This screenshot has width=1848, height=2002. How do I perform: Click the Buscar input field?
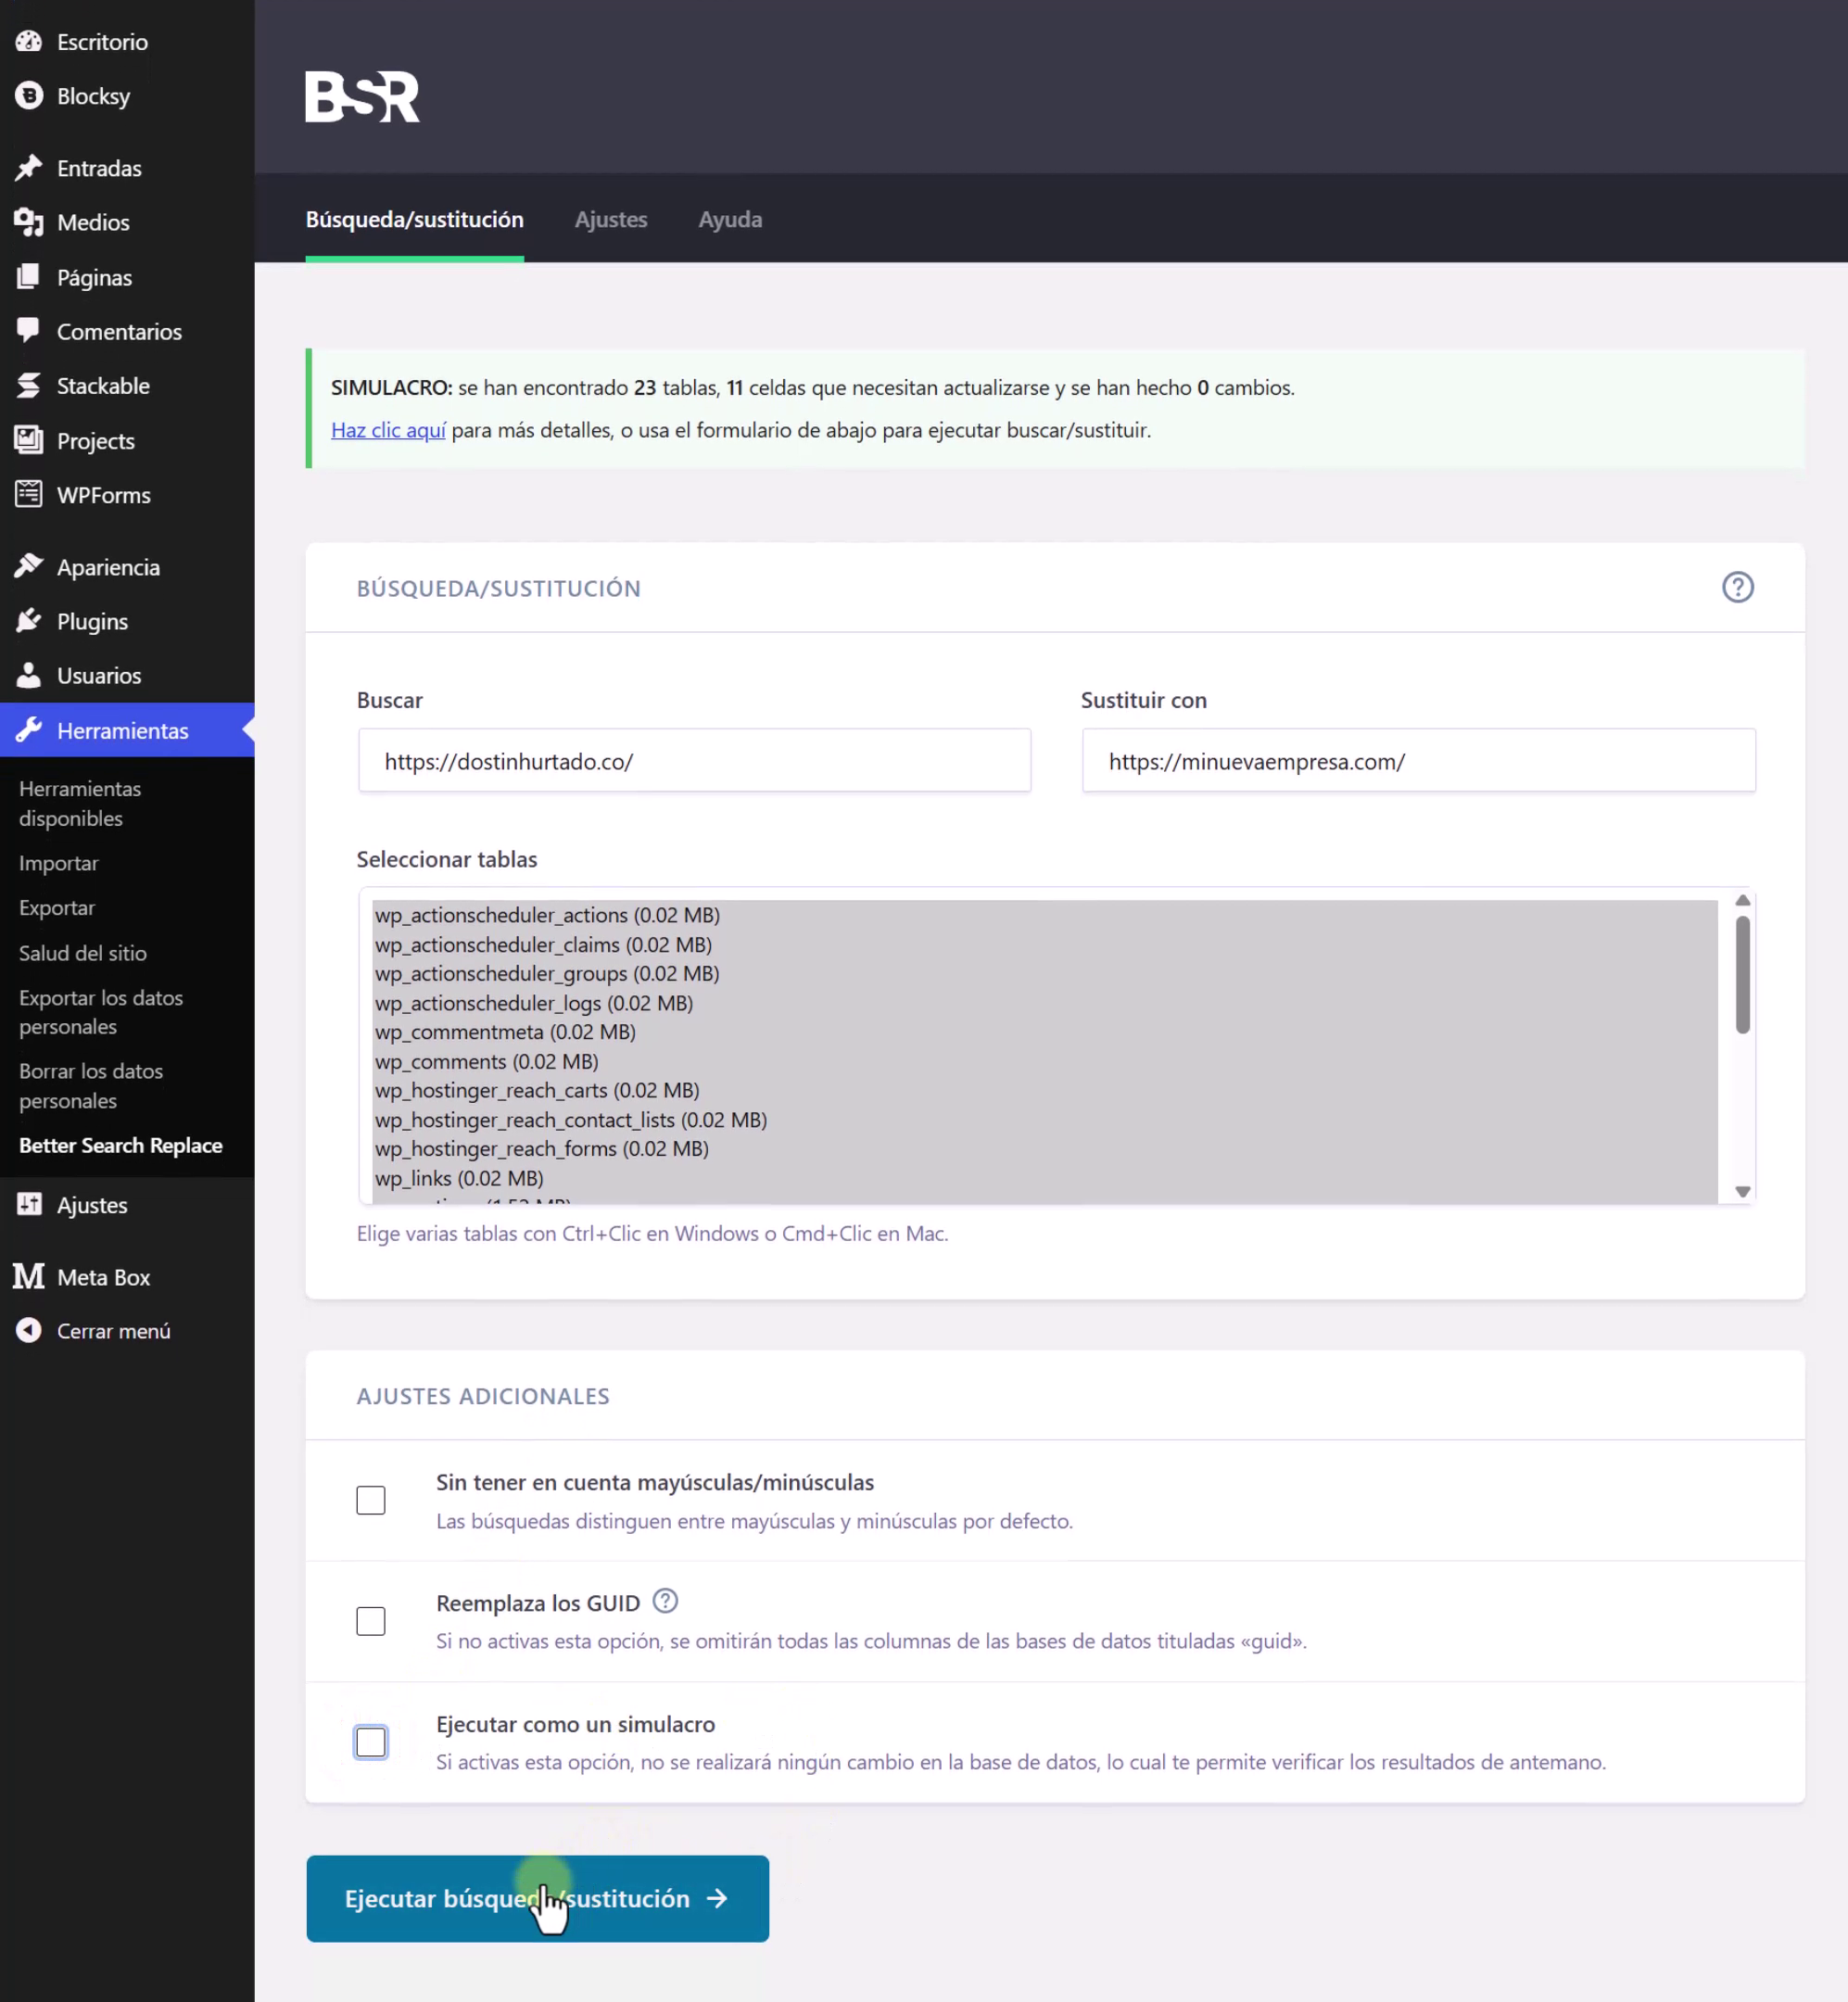pyautogui.click(x=694, y=760)
